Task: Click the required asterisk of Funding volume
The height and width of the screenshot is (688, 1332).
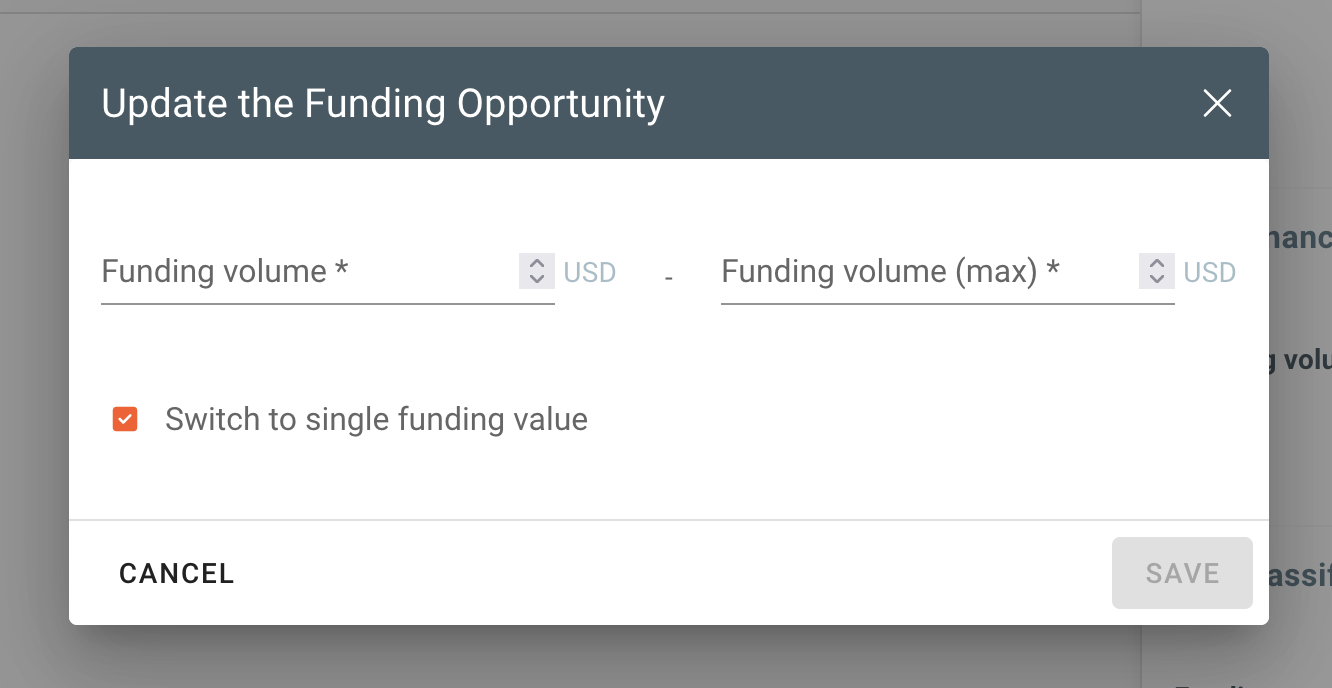Action: pos(342,270)
